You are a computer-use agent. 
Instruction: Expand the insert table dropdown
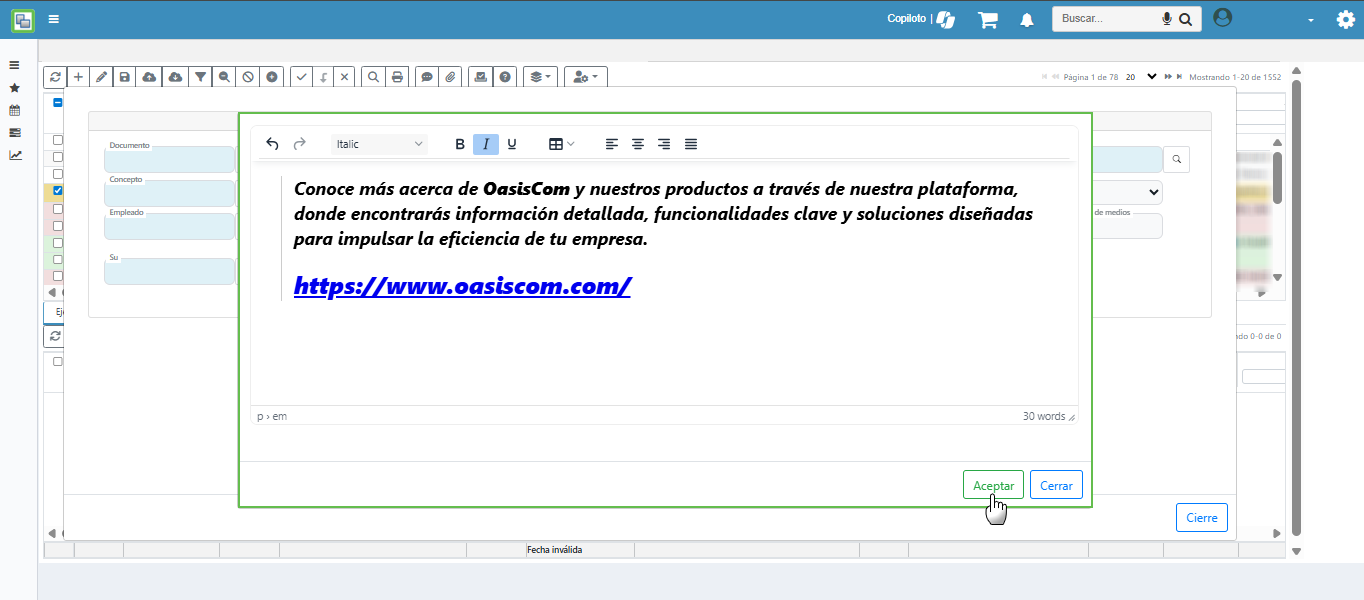562,144
